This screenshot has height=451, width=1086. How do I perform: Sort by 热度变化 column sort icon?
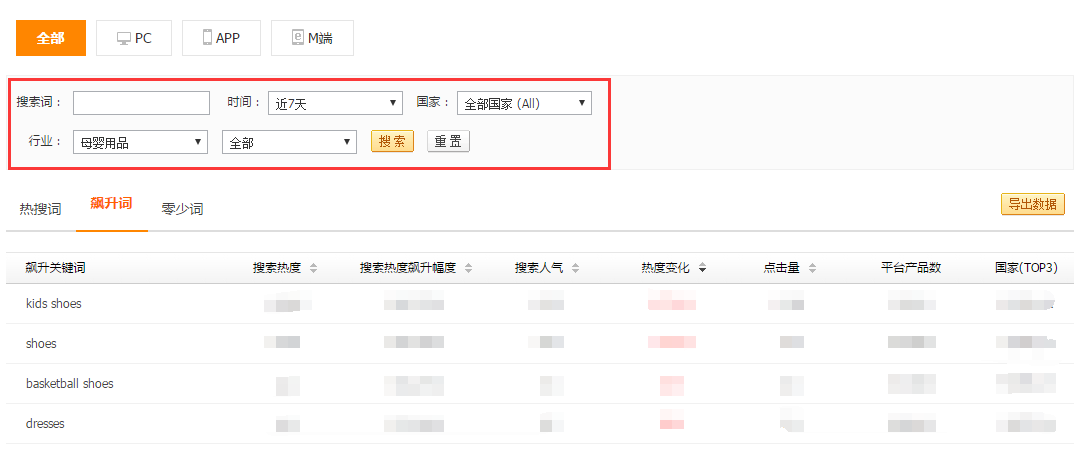(x=703, y=268)
